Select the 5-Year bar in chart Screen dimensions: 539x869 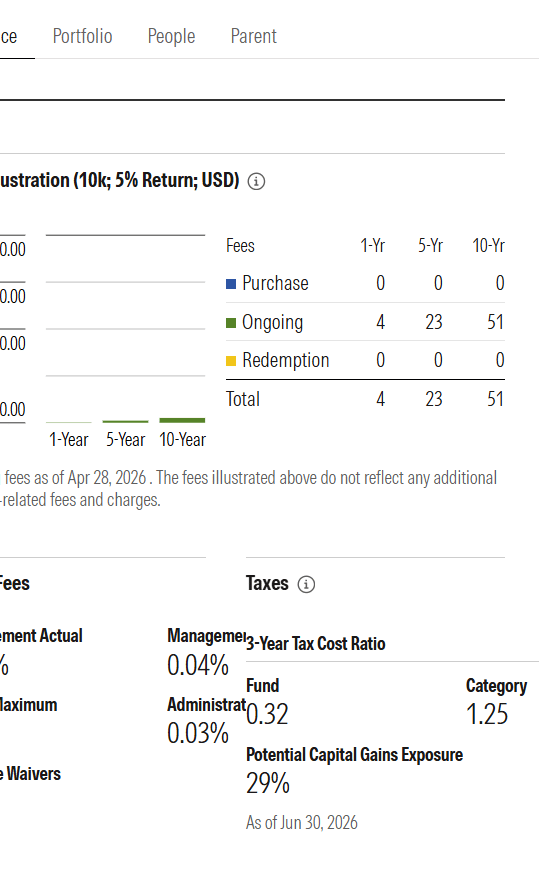coord(125,422)
